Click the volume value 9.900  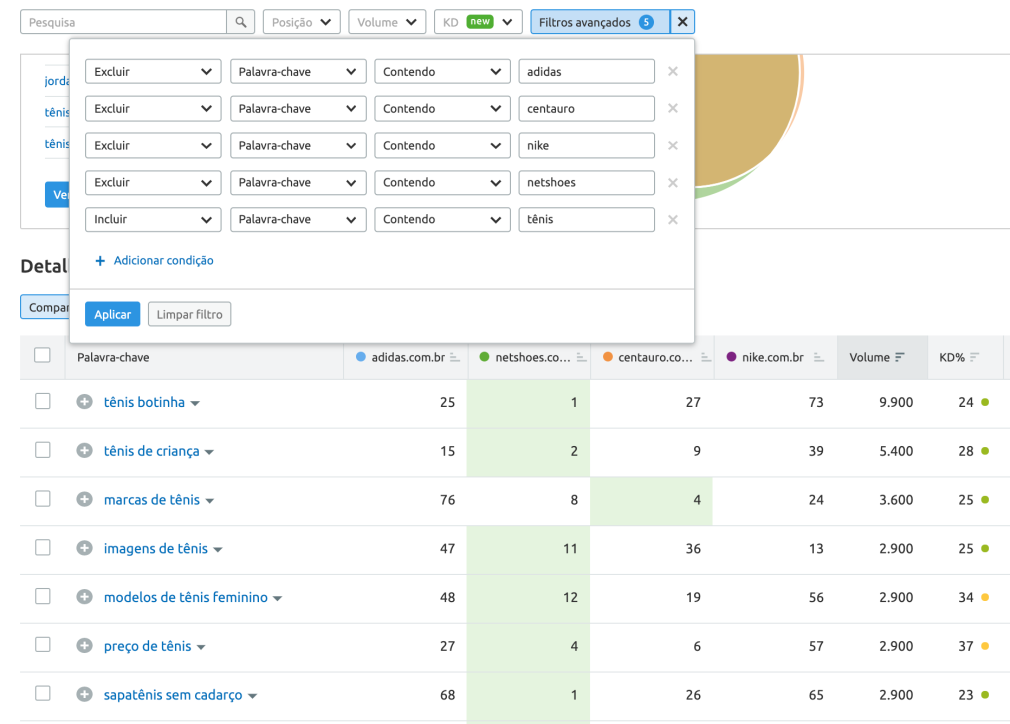click(x=896, y=402)
